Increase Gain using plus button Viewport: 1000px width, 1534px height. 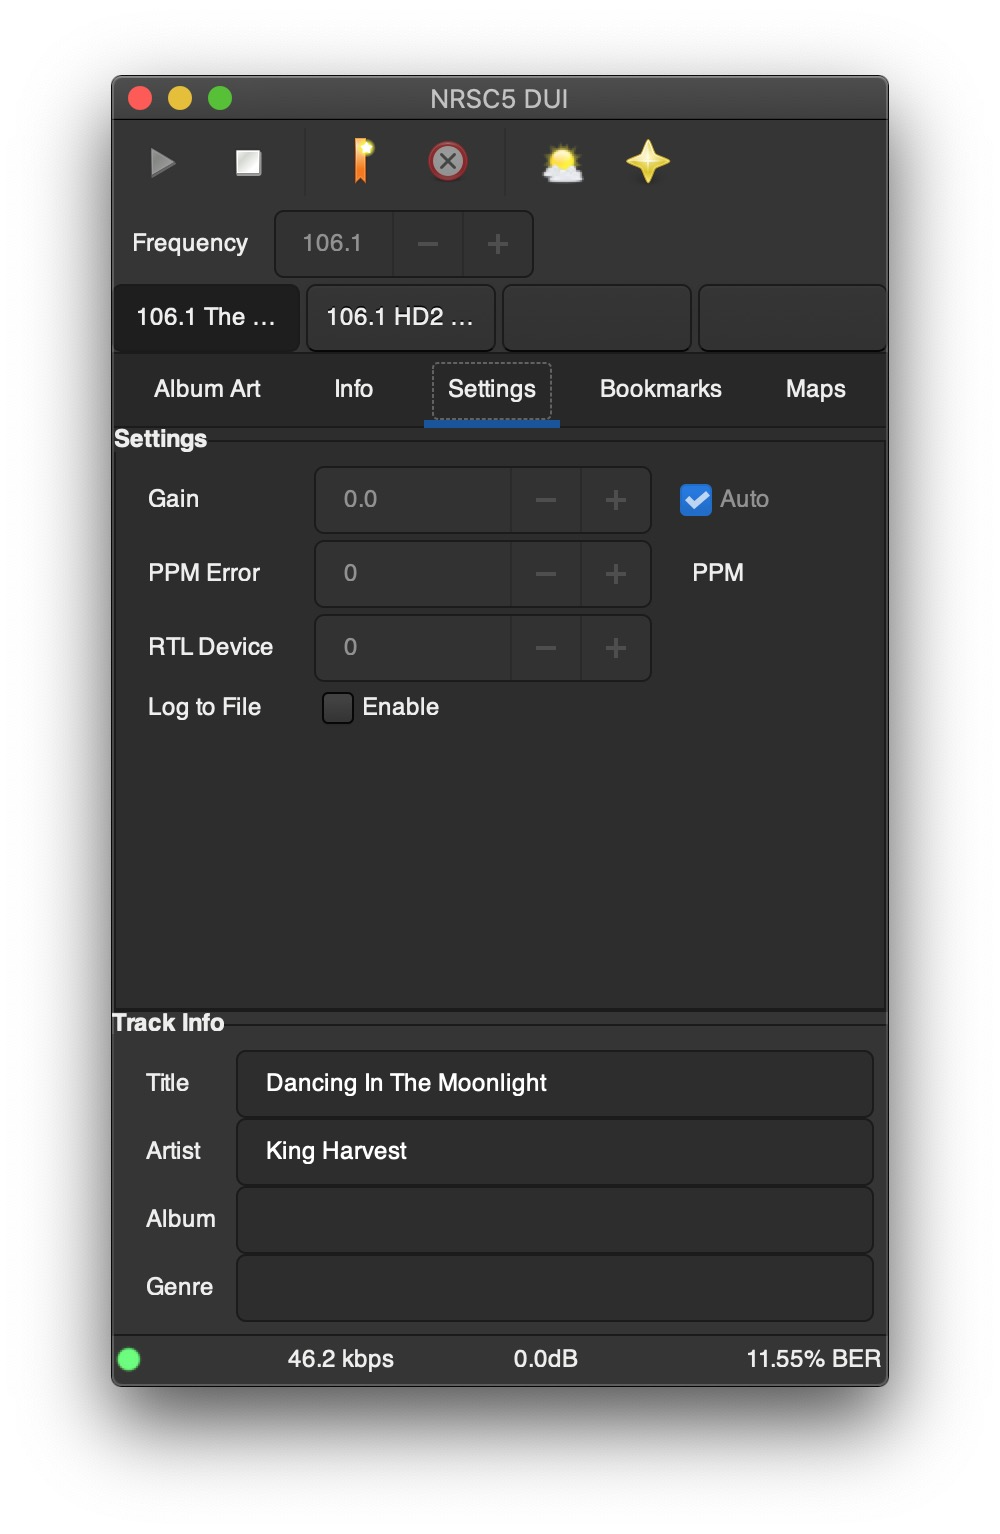(616, 500)
